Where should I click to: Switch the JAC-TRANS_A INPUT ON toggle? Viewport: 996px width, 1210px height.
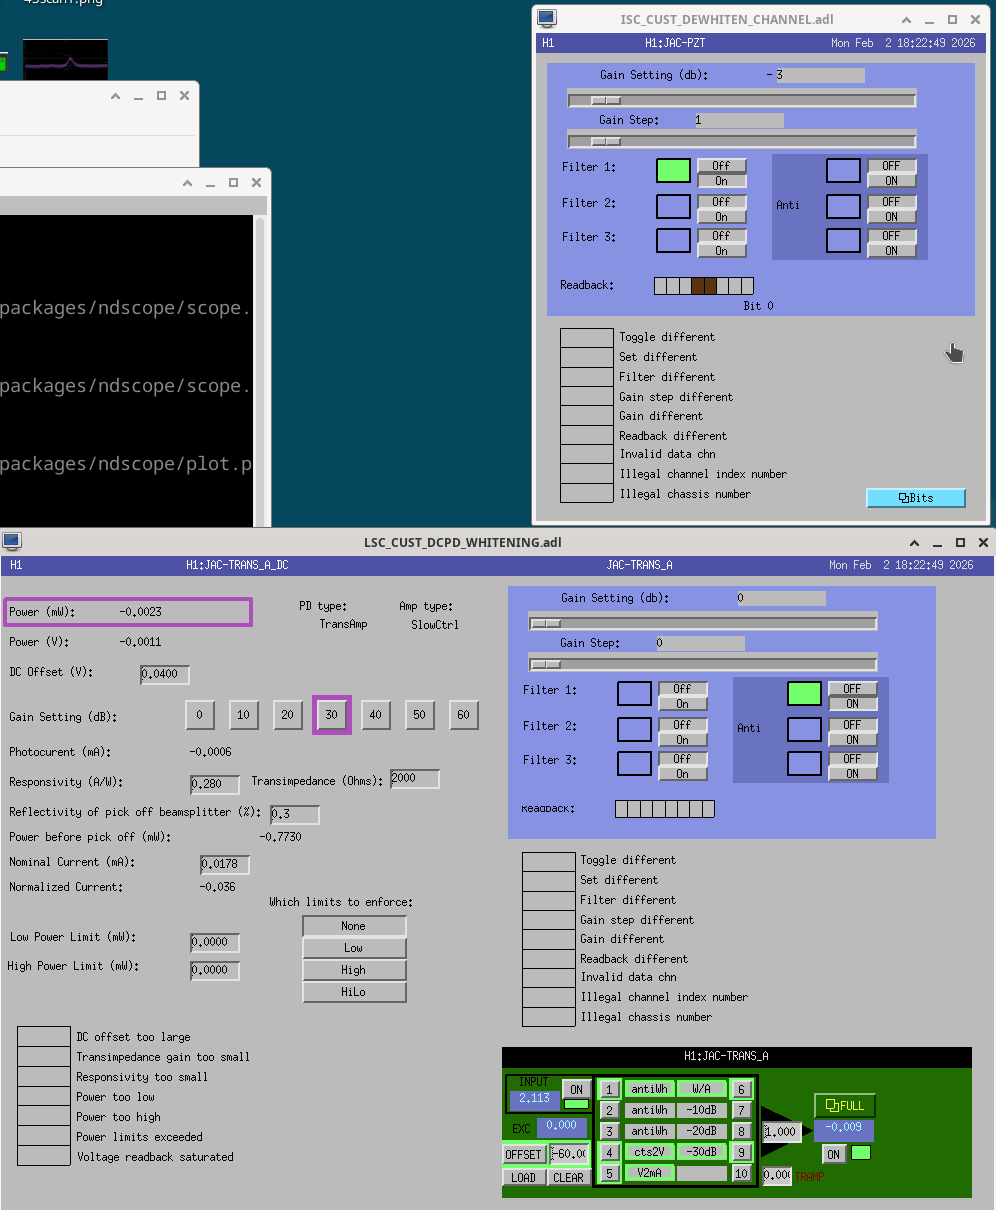pyautogui.click(x=576, y=1090)
